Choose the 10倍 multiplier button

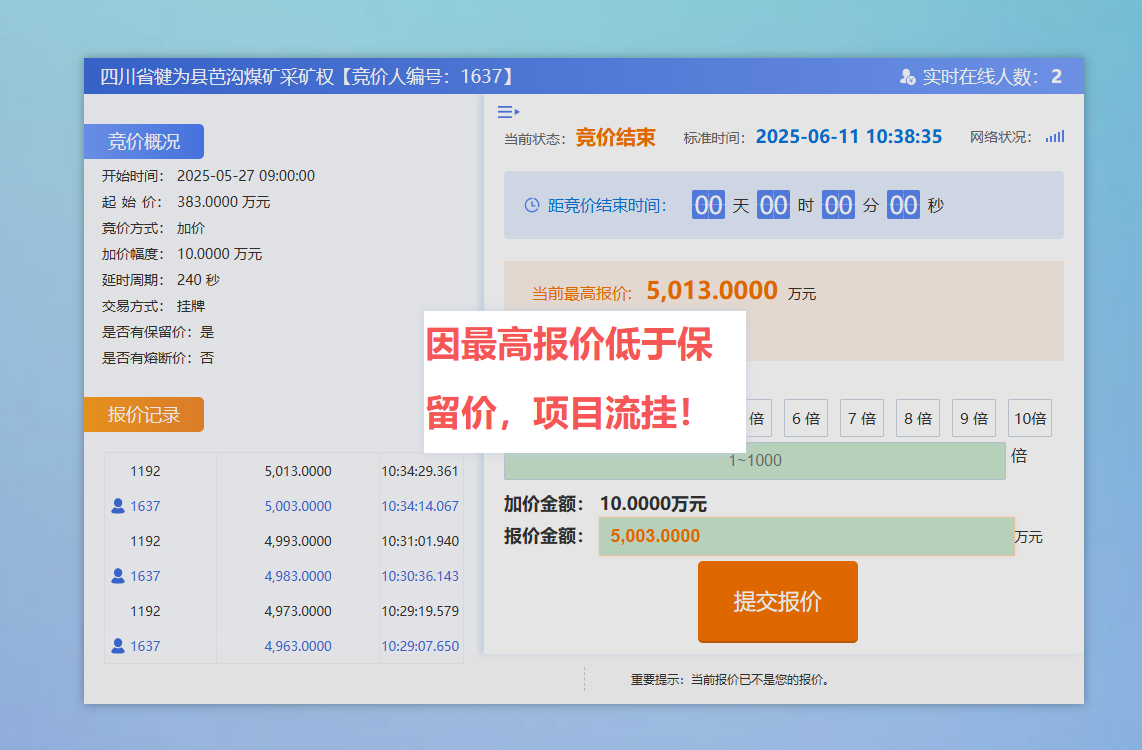click(1029, 418)
